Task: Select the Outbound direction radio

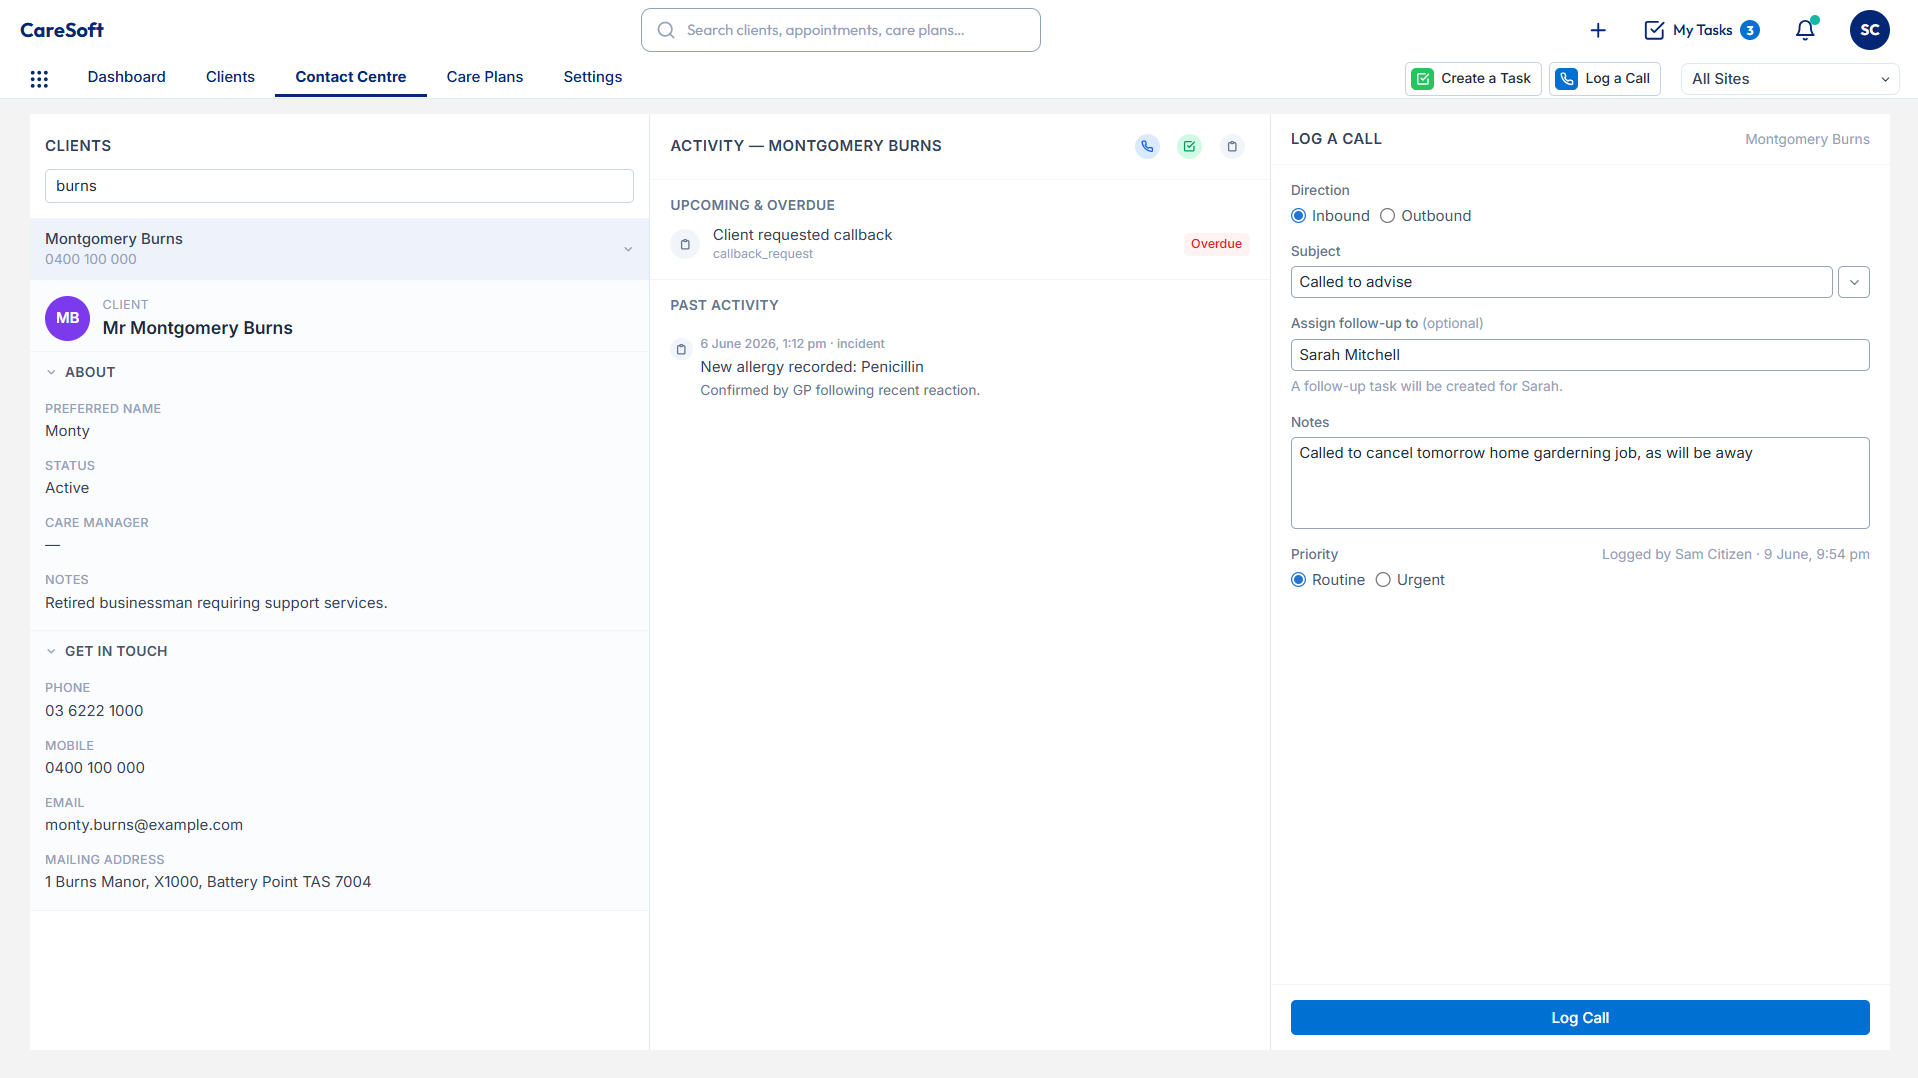Action: pyautogui.click(x=1387, y=216)
